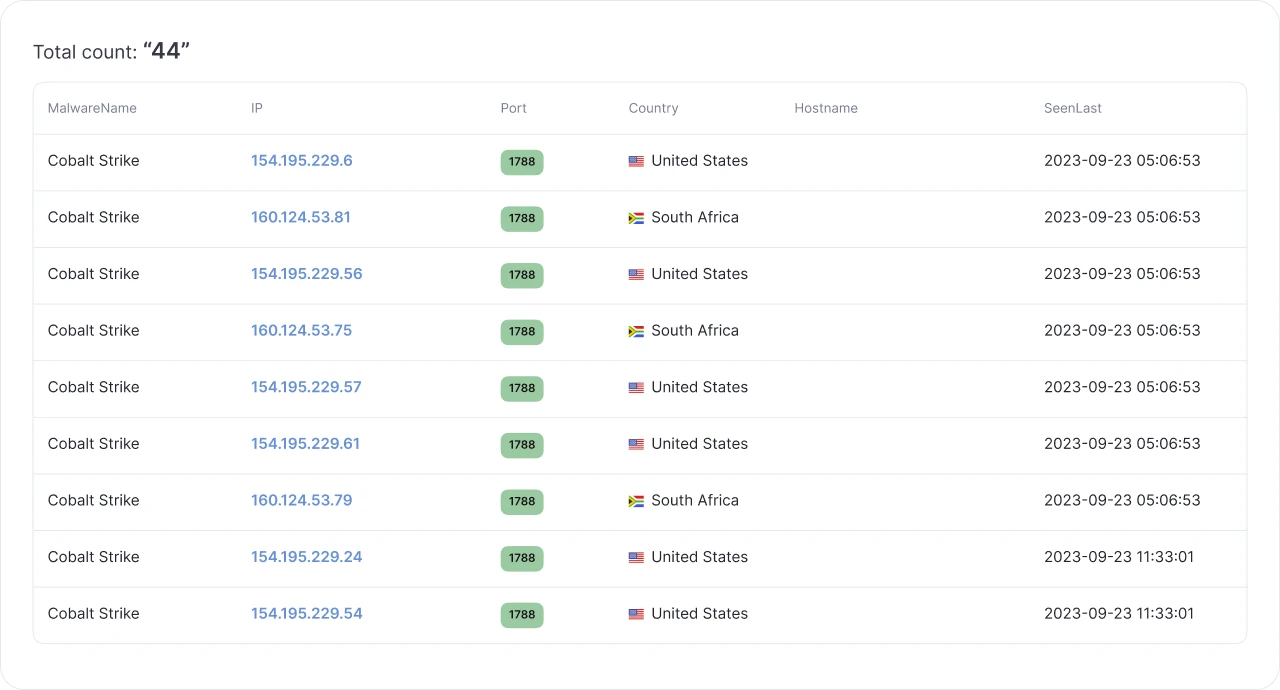The image size is (1280, 690).
Task: Open the IP address 160.124.53.81
Action: 300,217
